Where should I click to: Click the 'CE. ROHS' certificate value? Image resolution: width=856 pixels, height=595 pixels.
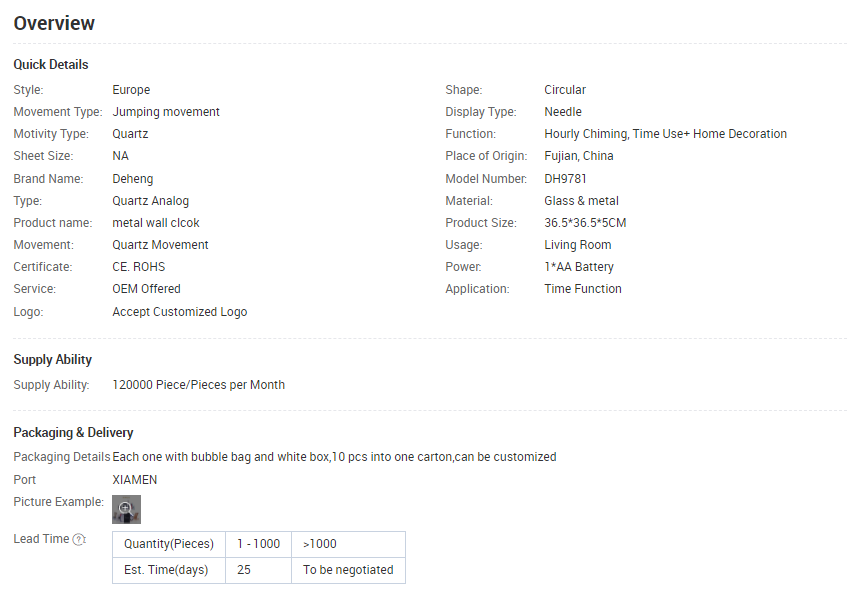[139, 267]
